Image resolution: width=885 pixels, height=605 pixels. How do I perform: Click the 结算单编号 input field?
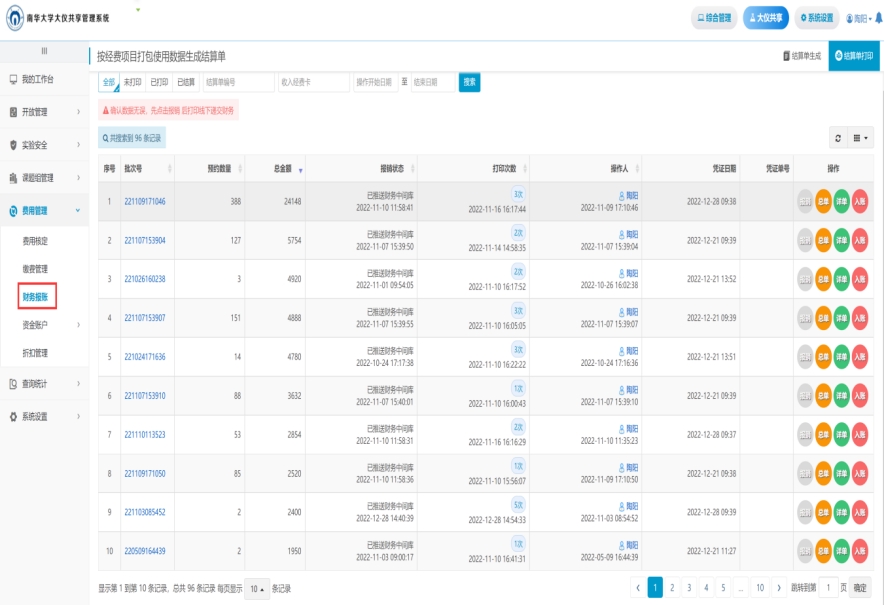pos(238,82)
